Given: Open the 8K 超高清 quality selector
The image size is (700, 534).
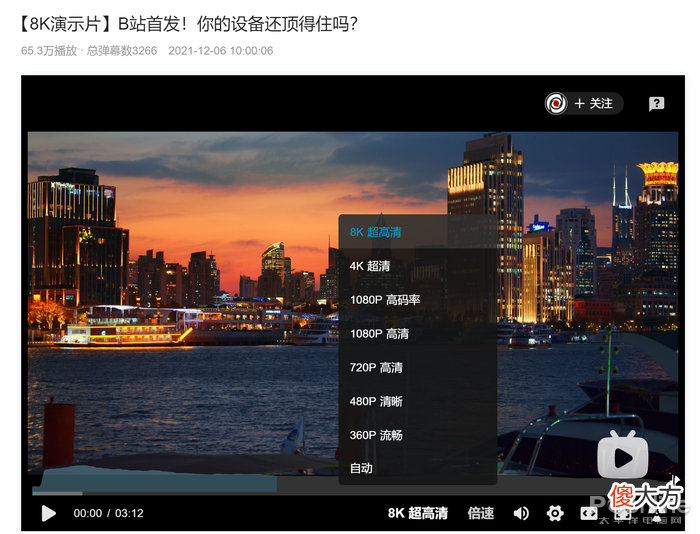Looking at the screenshot, I should [418, 513].
